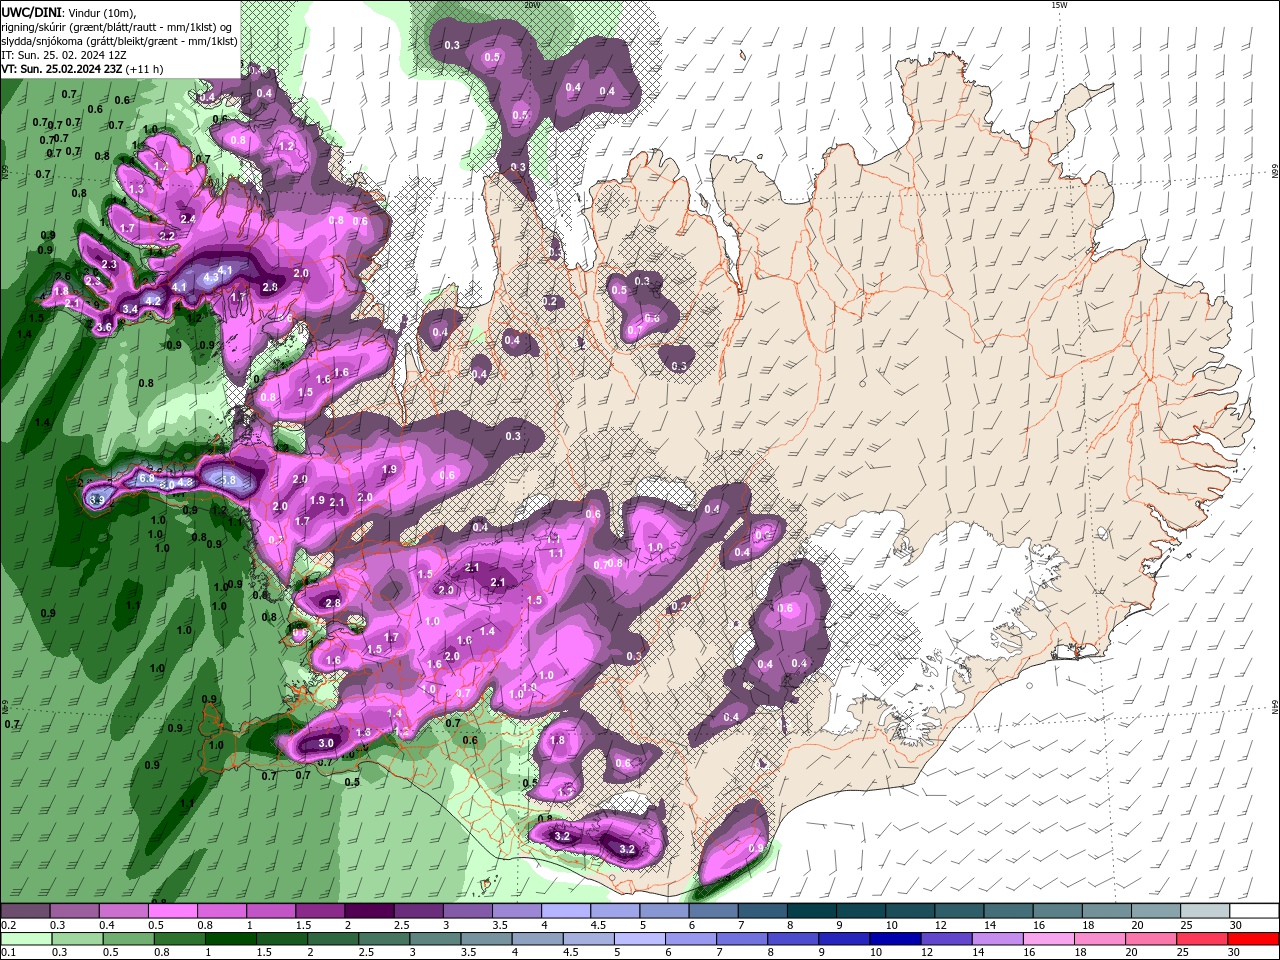Select the light lavender snow swatch labeled 4

click(x=565, y=911)
